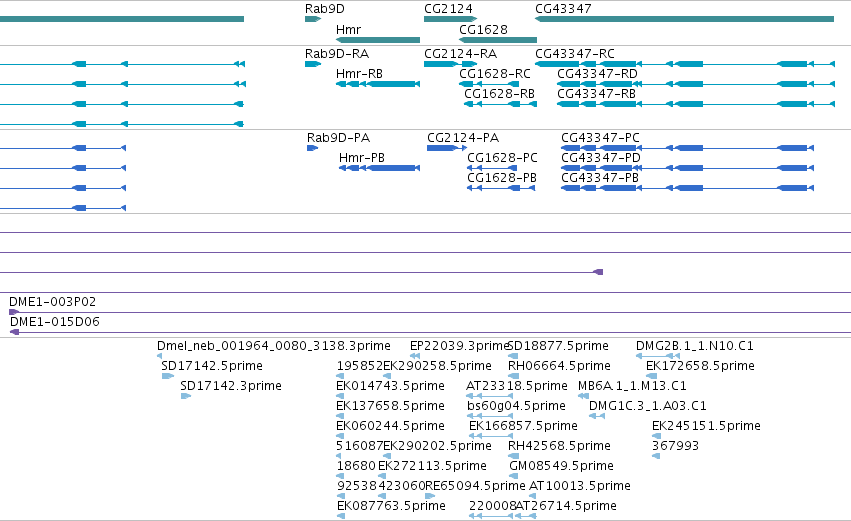
Task: Select EST RH06664.5prime
Action: [x=559, y=366]
